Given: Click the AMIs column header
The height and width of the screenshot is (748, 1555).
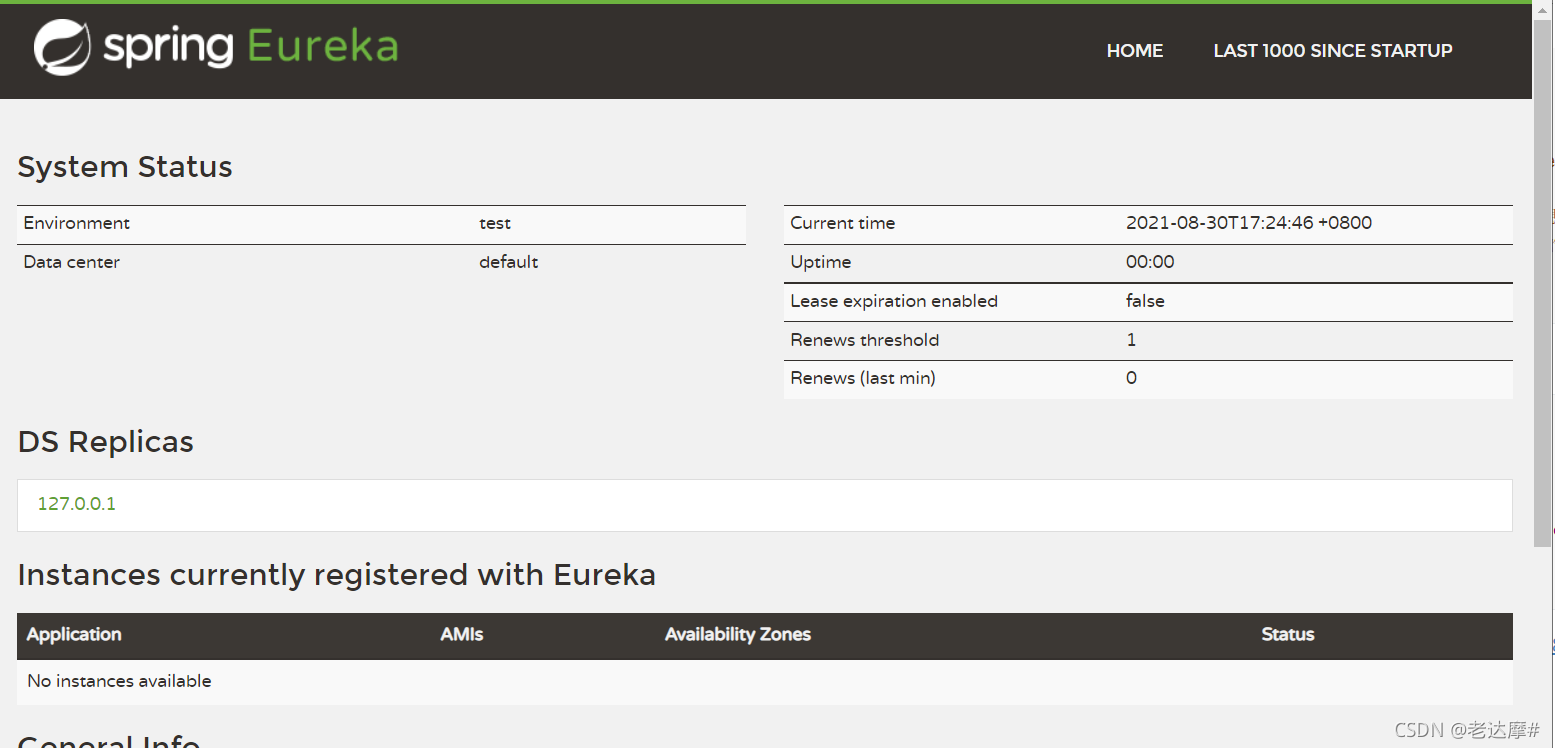Looking at the screenshot, I should [x=462, y=635].
